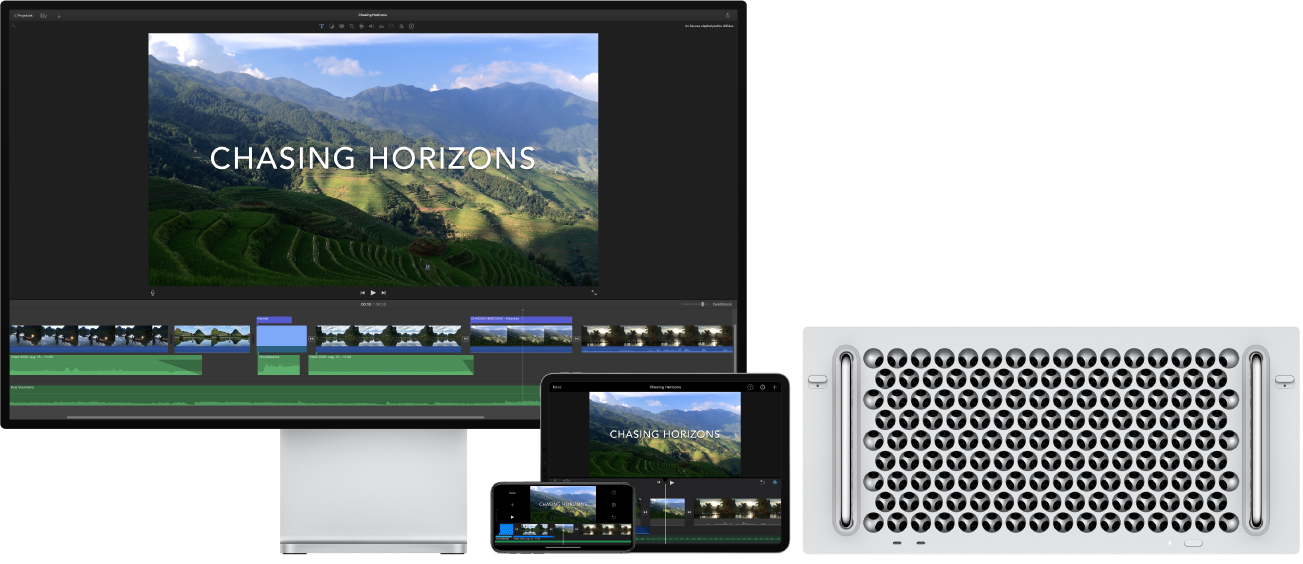
Task: Play the movie in the Mac viewer
Action: [x=373, y=293]
